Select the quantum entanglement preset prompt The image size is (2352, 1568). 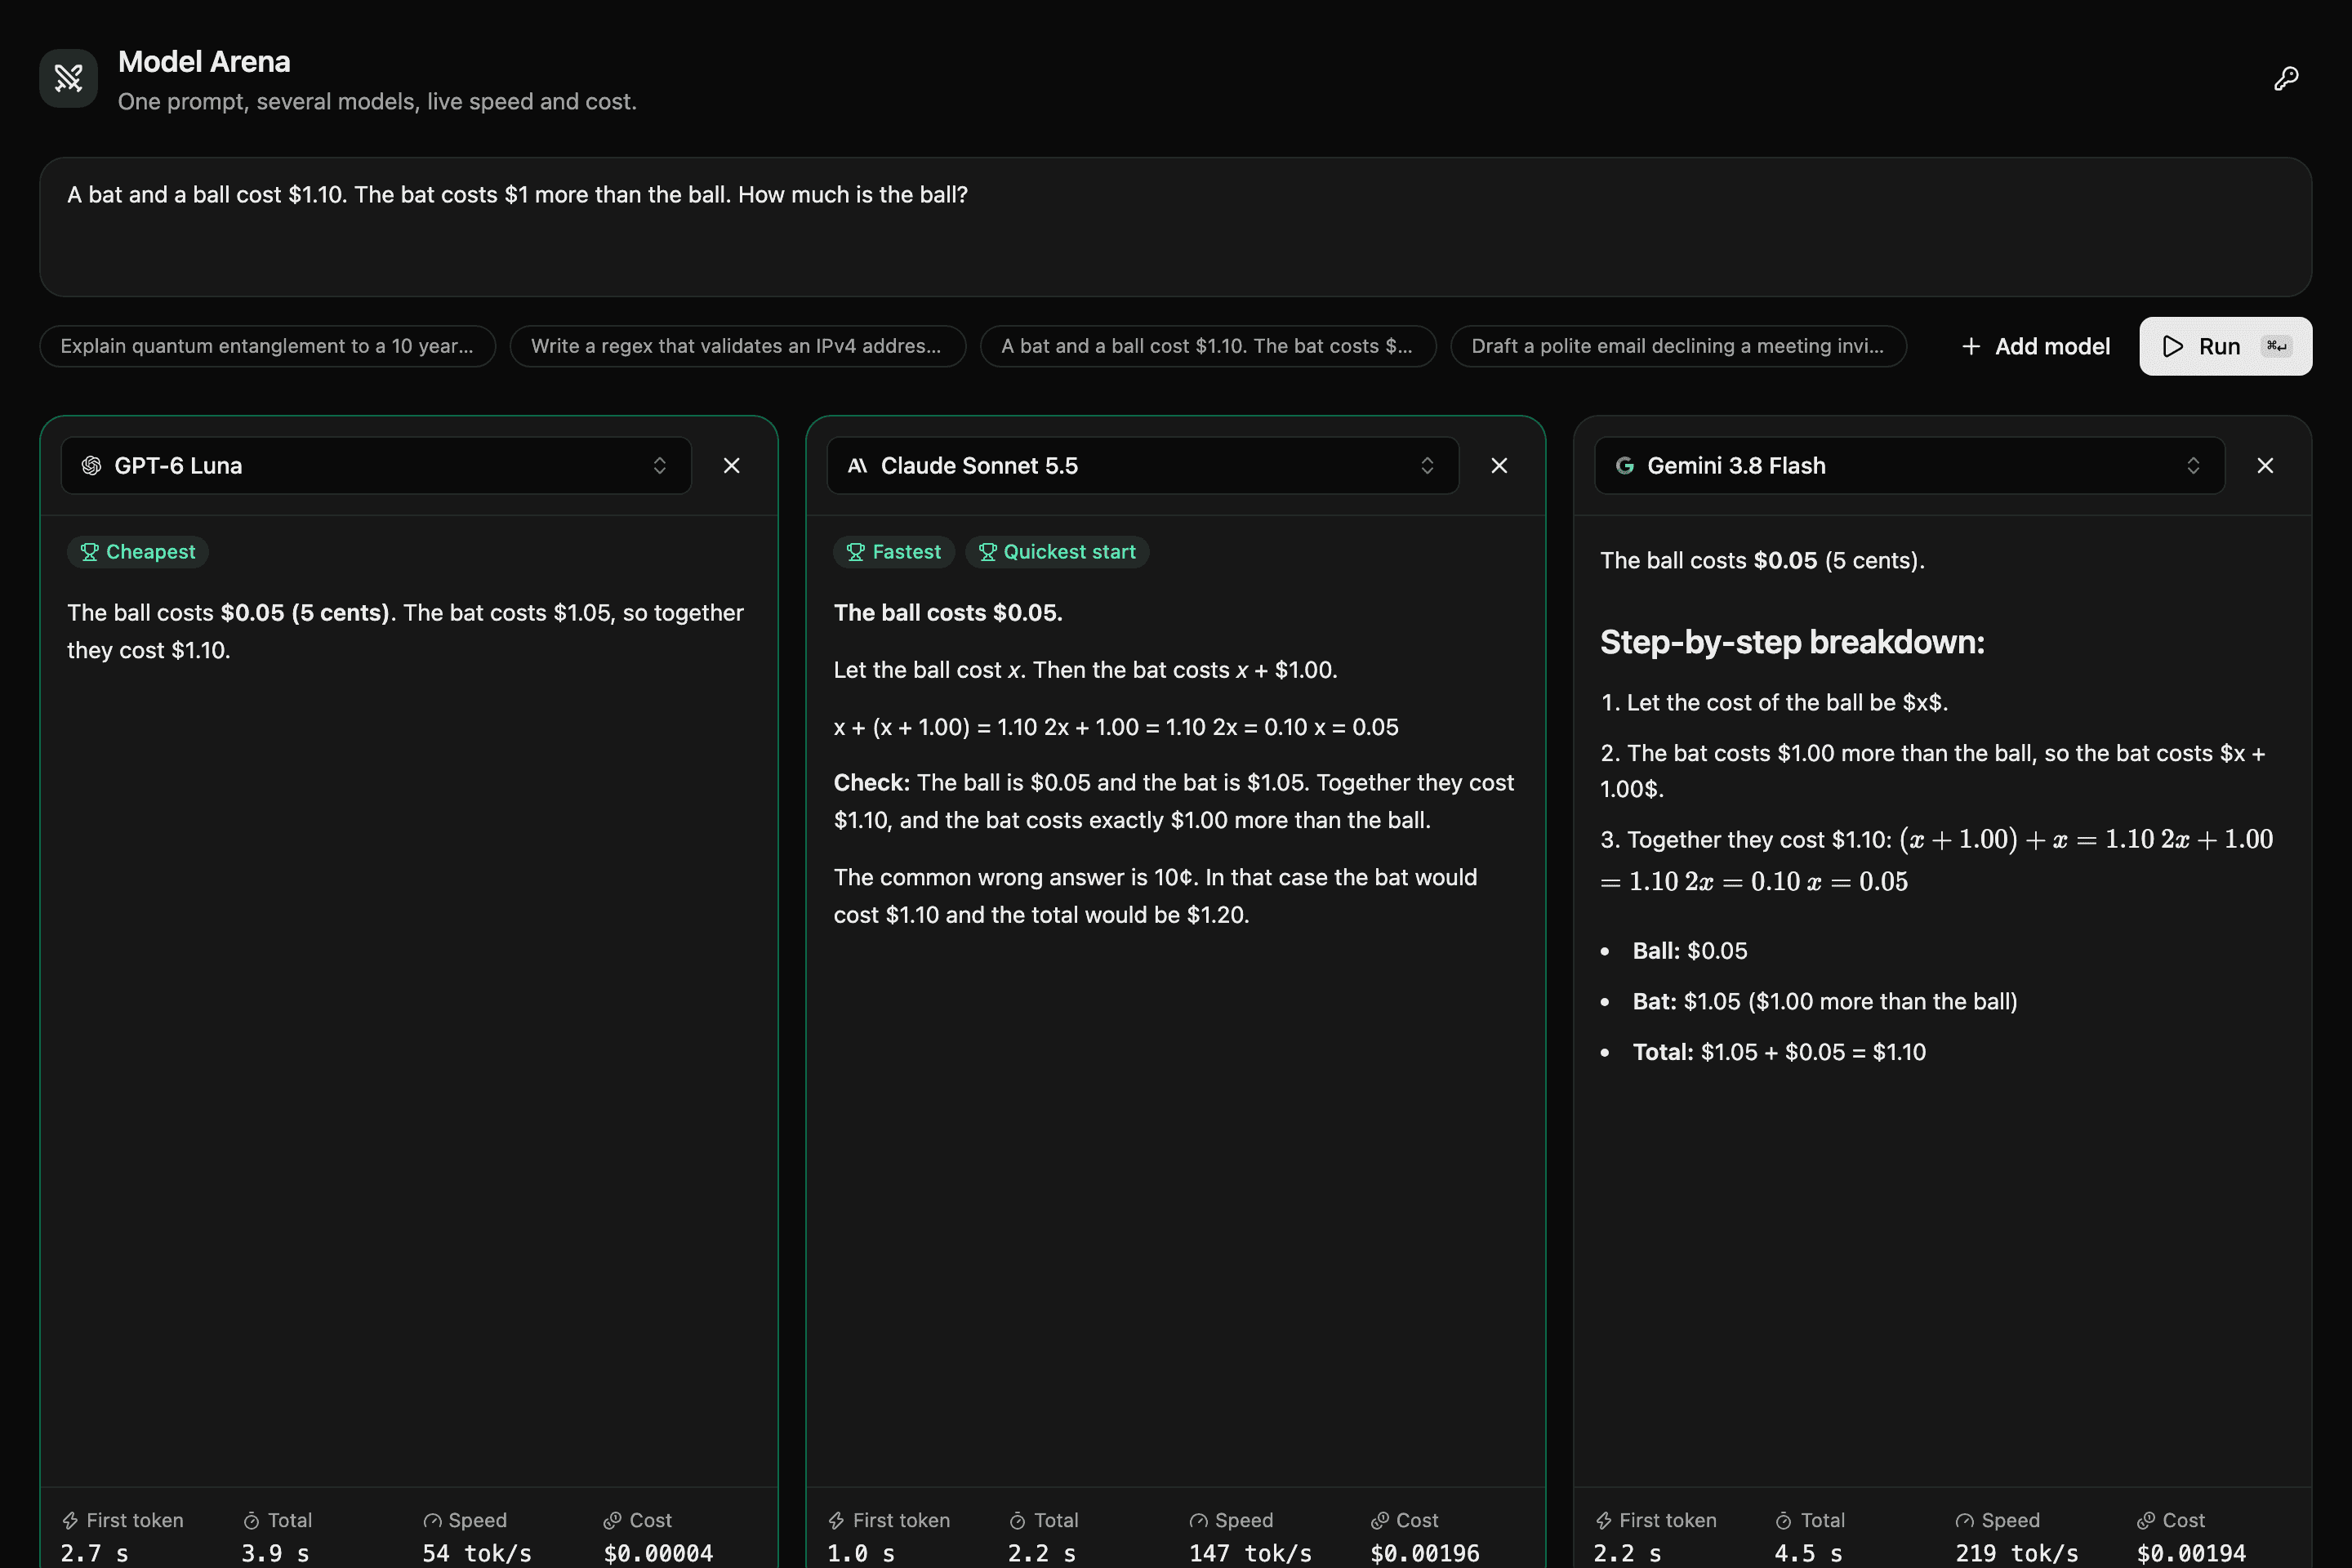click(267, 346)
